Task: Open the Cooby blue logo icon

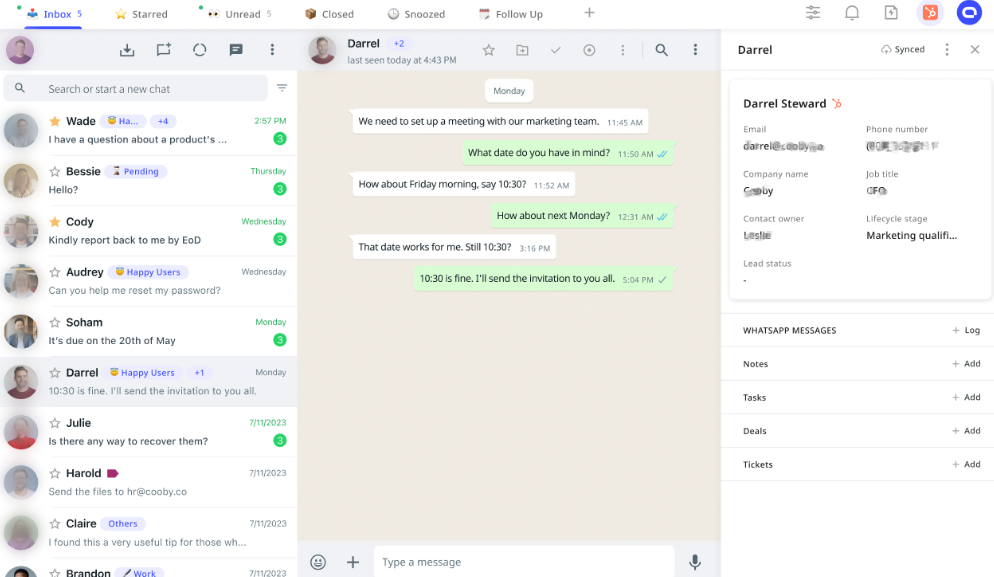Action: [x=969, y=13]
